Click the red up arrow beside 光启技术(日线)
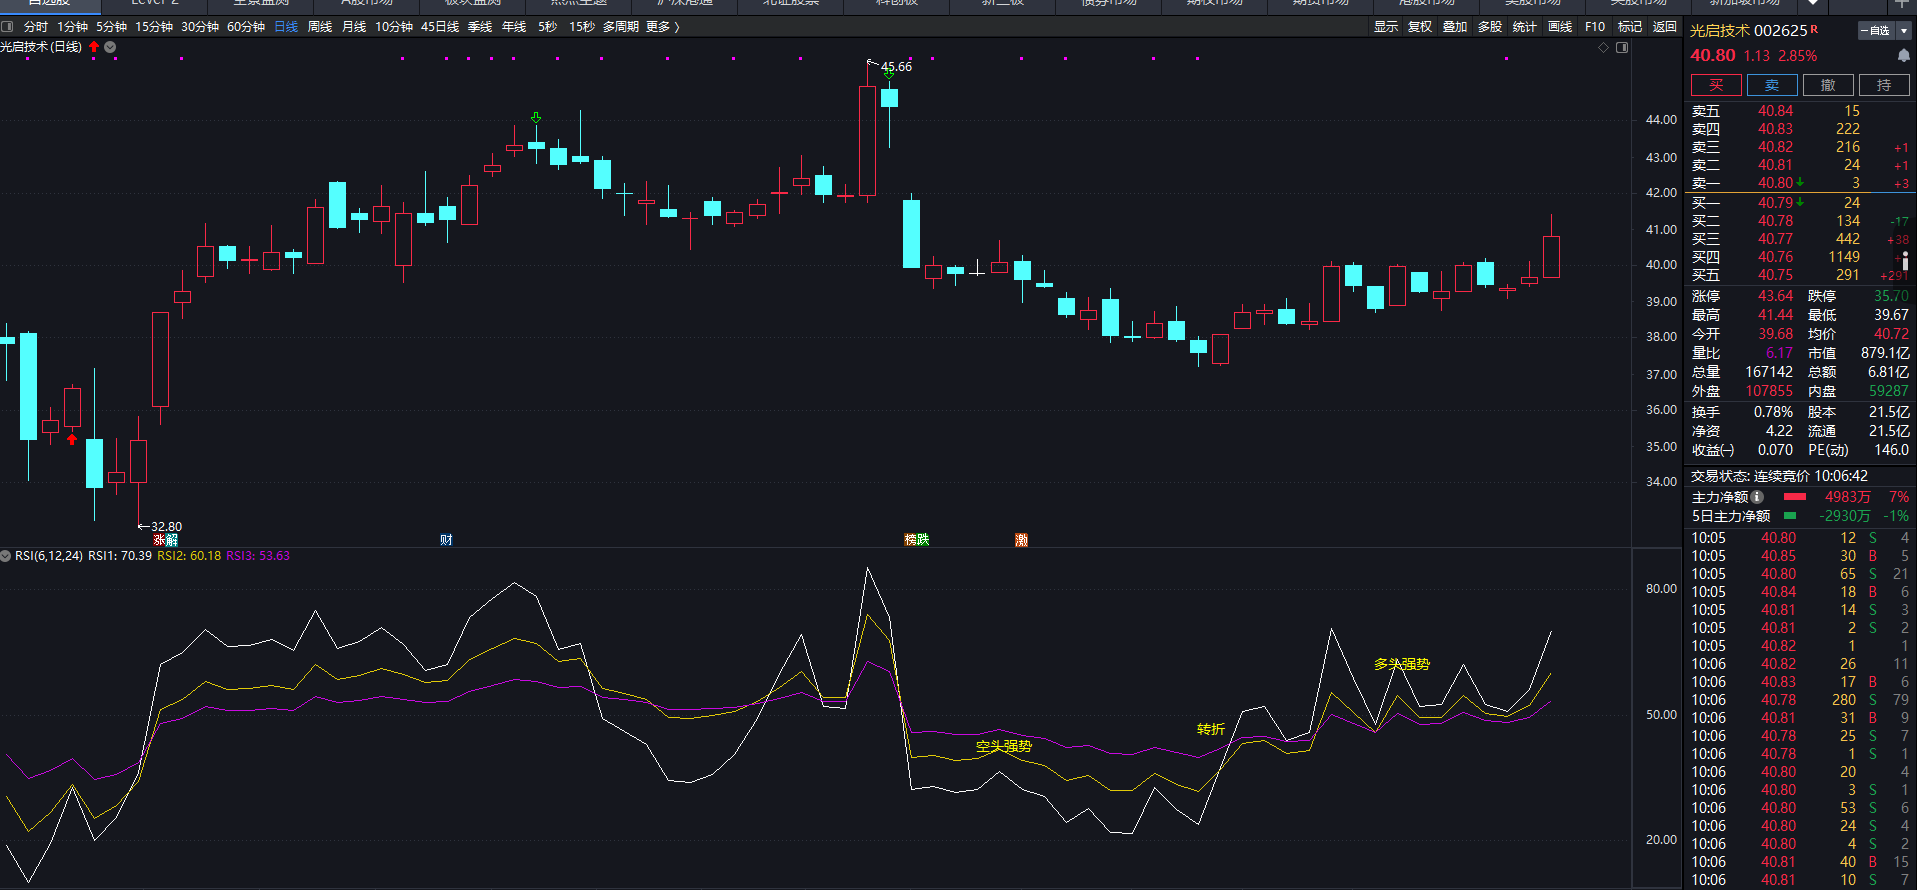This screenshot has height=890, width=1917. click(x=94, y=47)
